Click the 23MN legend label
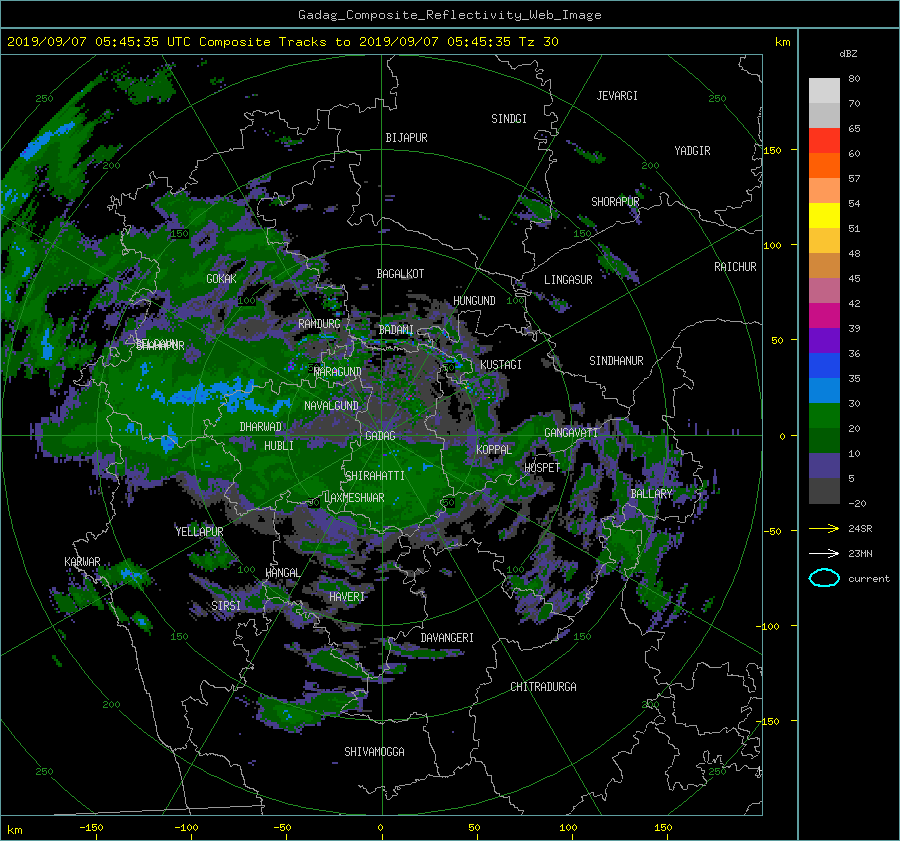 click(x=860, y=554)
